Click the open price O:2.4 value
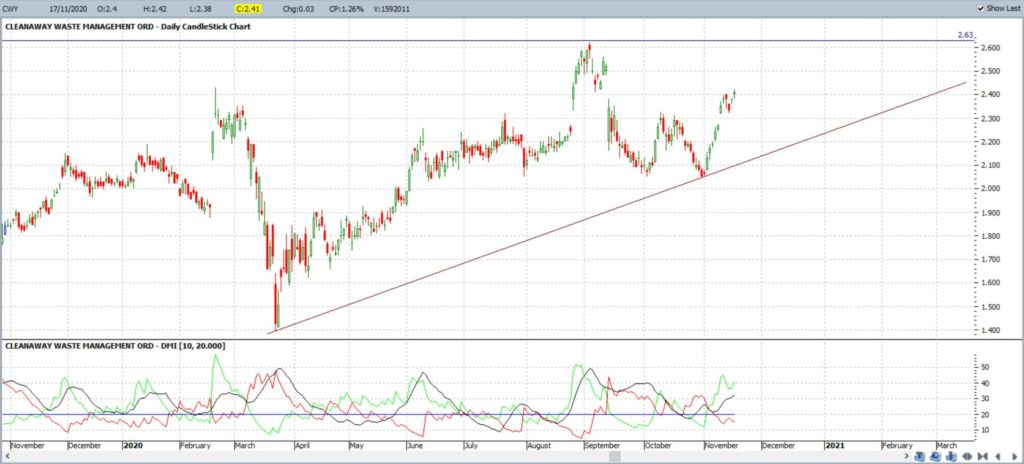This screenshot has width=1024, height=464. 108,8
